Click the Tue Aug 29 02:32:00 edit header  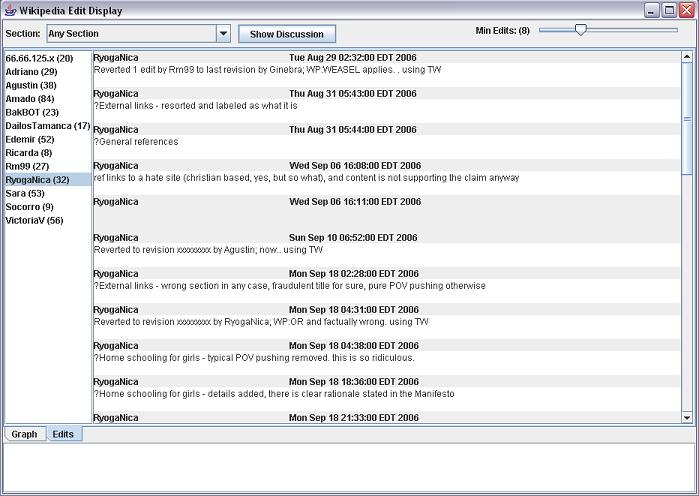tap(387, 57)
